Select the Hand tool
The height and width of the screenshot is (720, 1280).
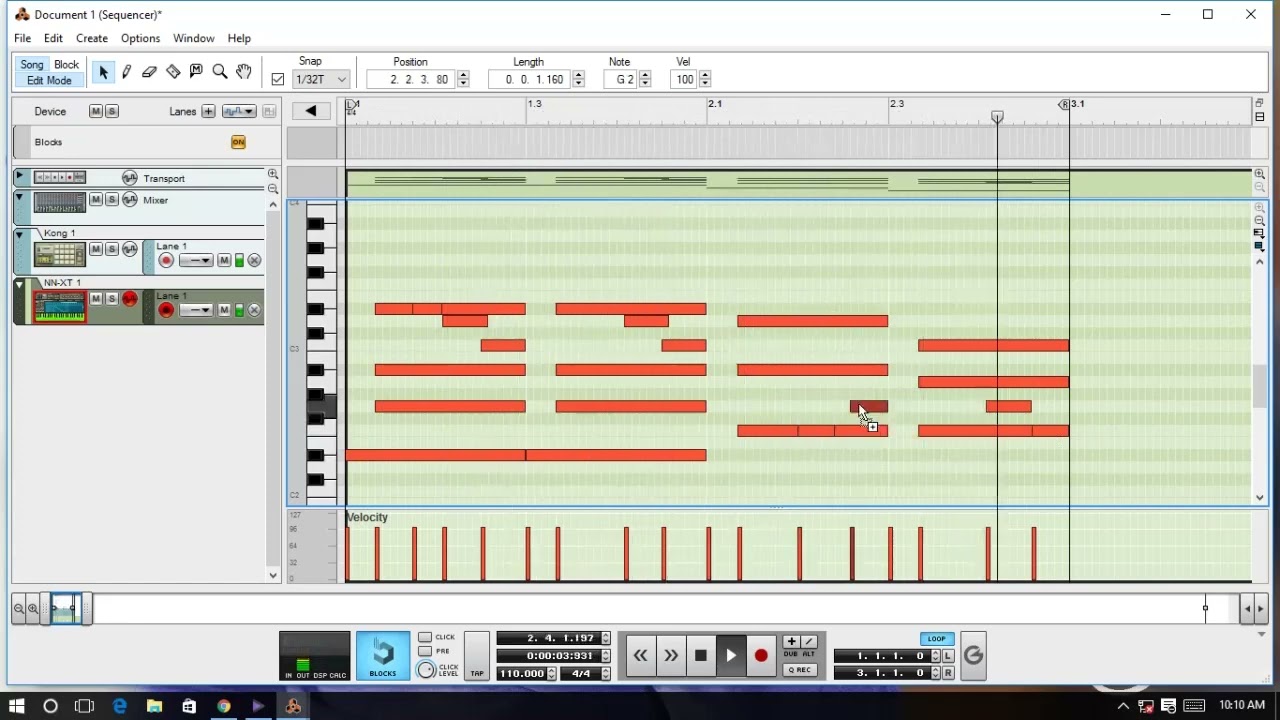(243, 72)
